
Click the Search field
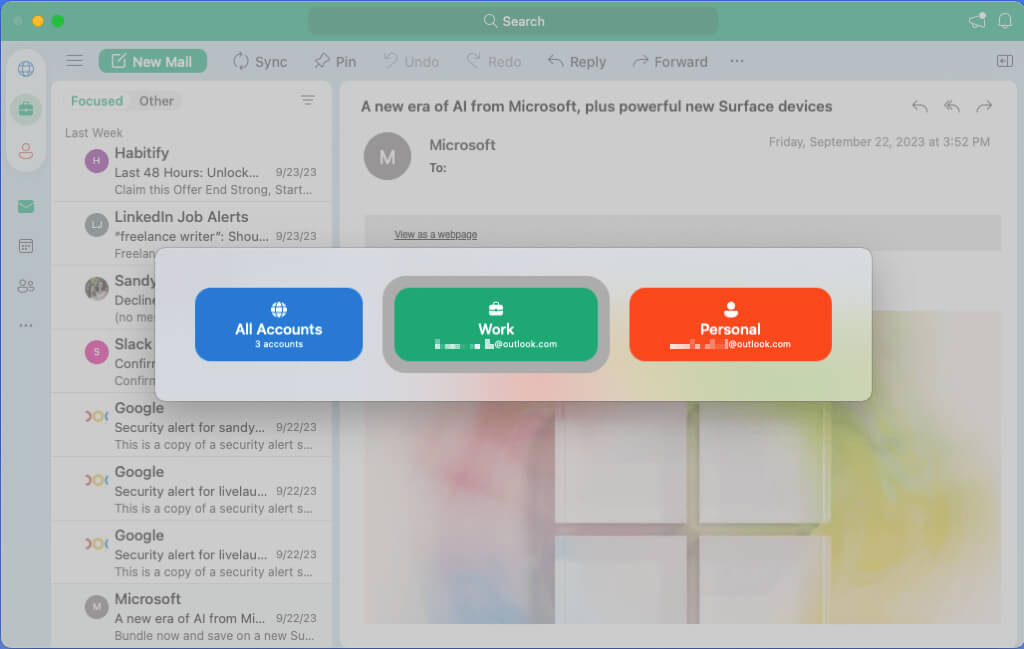(x=513, y=21)
